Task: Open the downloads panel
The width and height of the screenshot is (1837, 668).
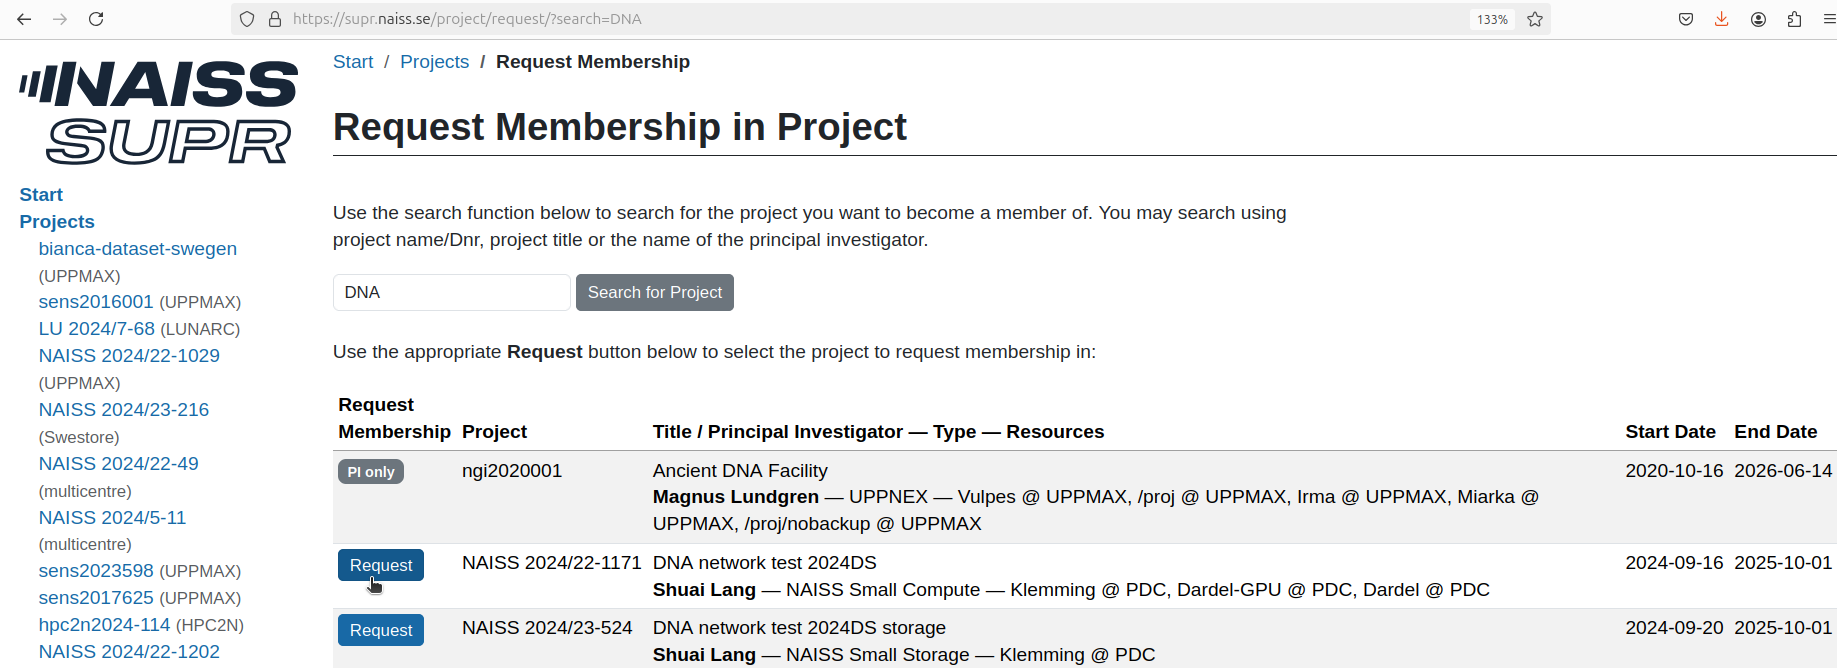Action: [x=1722, y=18]
